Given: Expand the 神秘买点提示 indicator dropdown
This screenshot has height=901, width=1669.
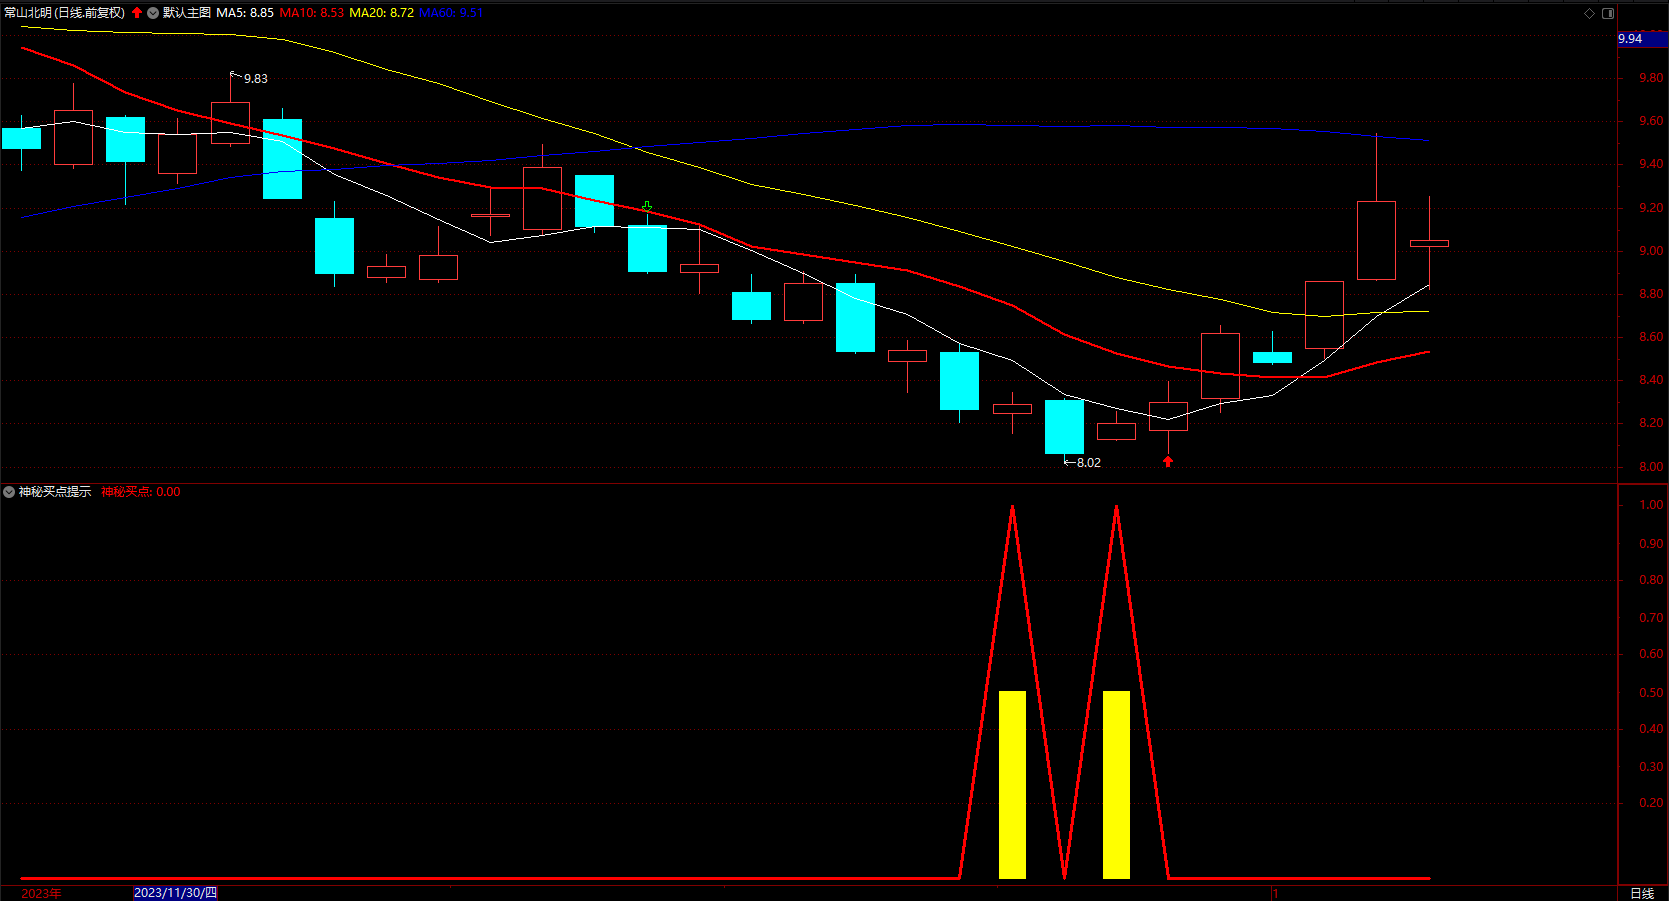Looking at the screenshot, I should [x=9, y=492].
